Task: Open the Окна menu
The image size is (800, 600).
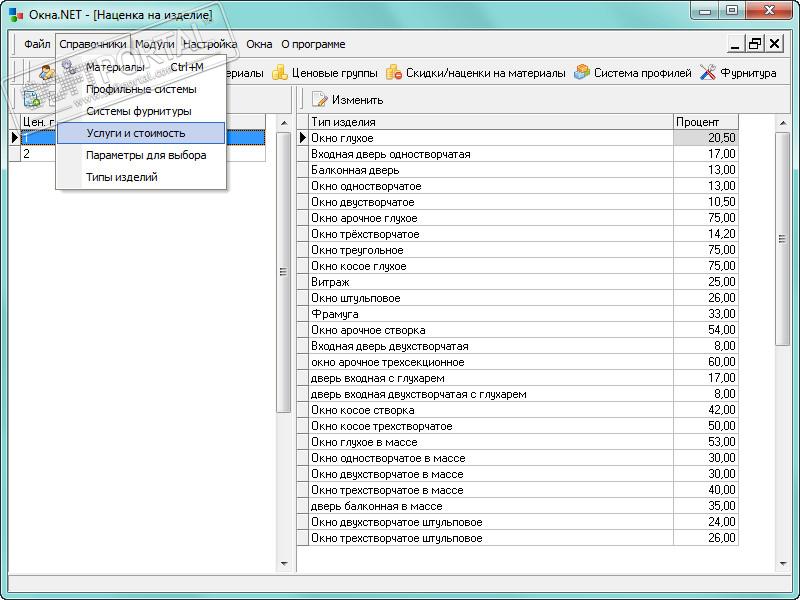Action: pyautogui.click(x=259, y=44)
